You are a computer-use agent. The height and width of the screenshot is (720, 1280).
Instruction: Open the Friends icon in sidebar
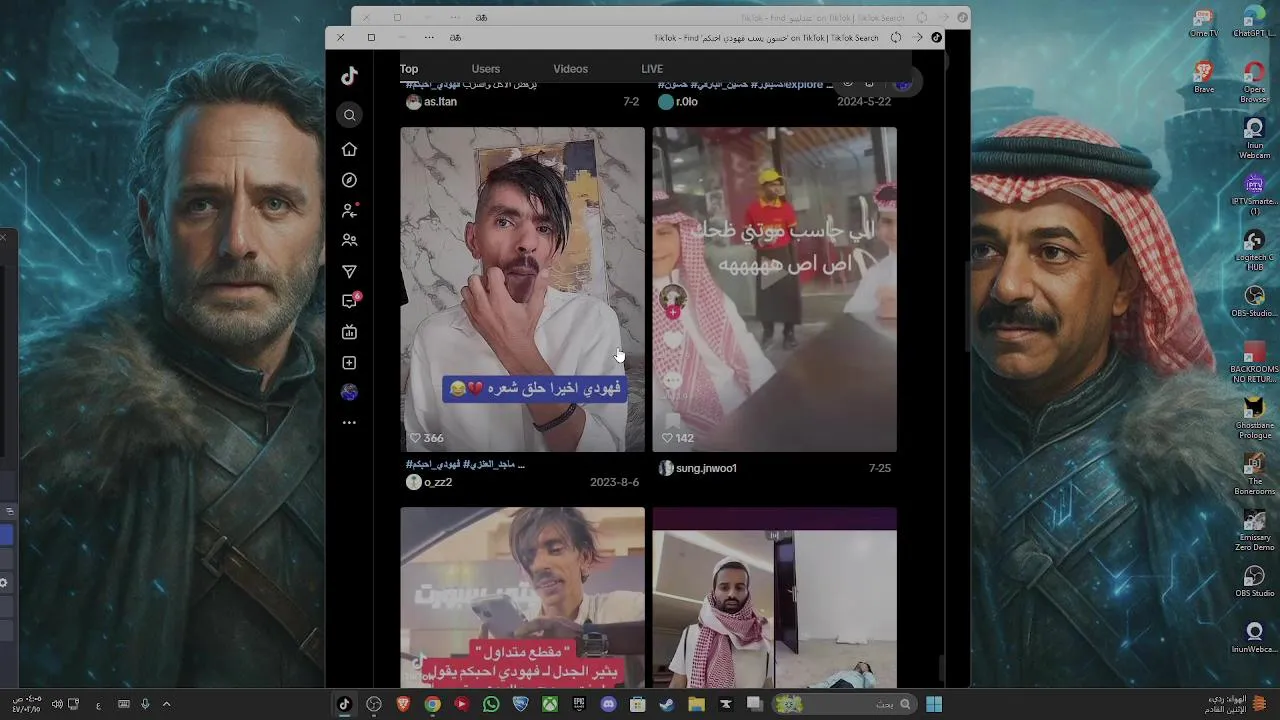(349, 241)
